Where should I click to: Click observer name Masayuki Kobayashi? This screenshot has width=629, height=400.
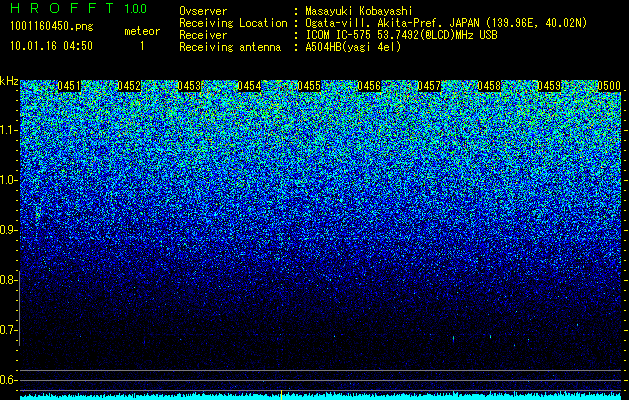tap(359, 11)
